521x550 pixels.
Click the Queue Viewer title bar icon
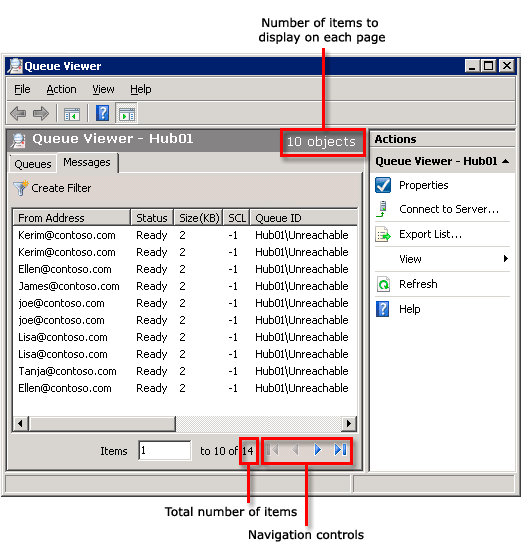pyautogui.click(x=15, y=66)
